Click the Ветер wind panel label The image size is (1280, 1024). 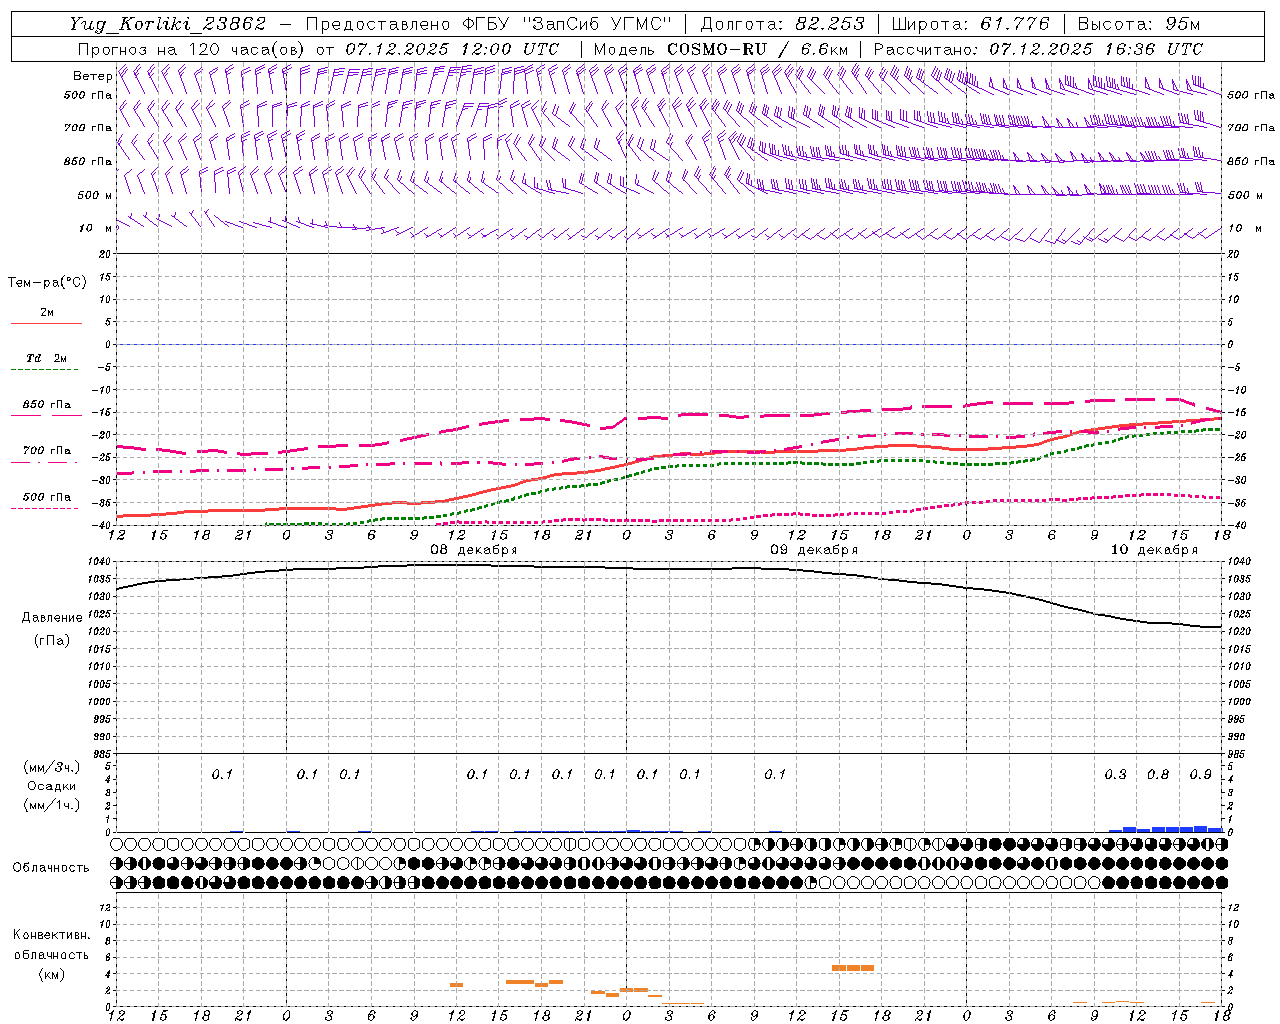tap(92, 76)
